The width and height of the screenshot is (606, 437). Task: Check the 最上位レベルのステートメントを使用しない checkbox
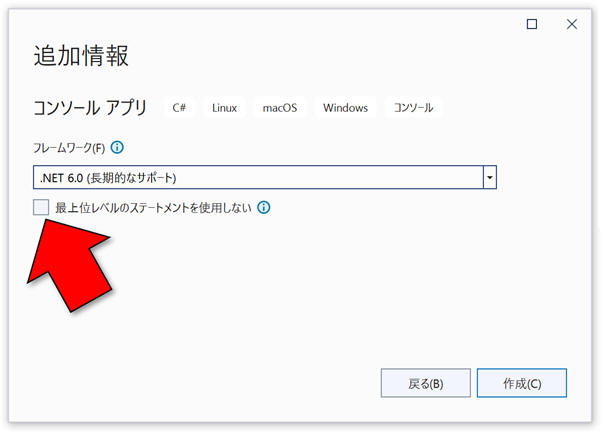pyautogui.click(x=41, y=207)
